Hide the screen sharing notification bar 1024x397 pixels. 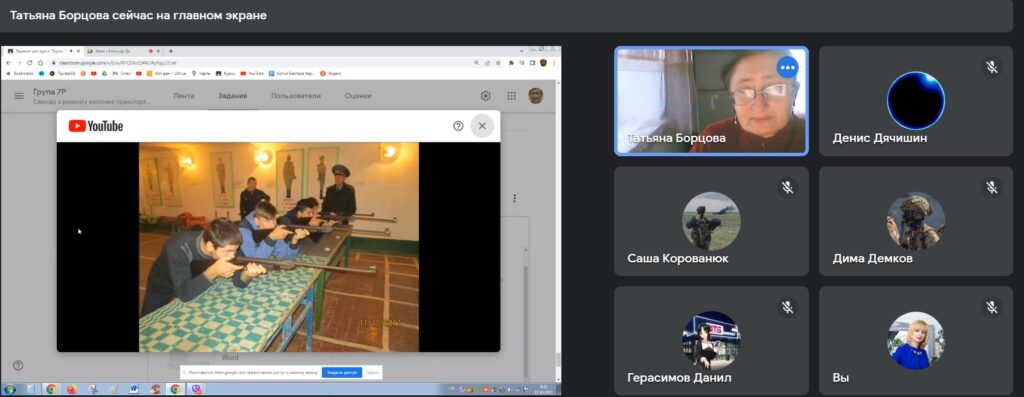[x=372, y=373]
